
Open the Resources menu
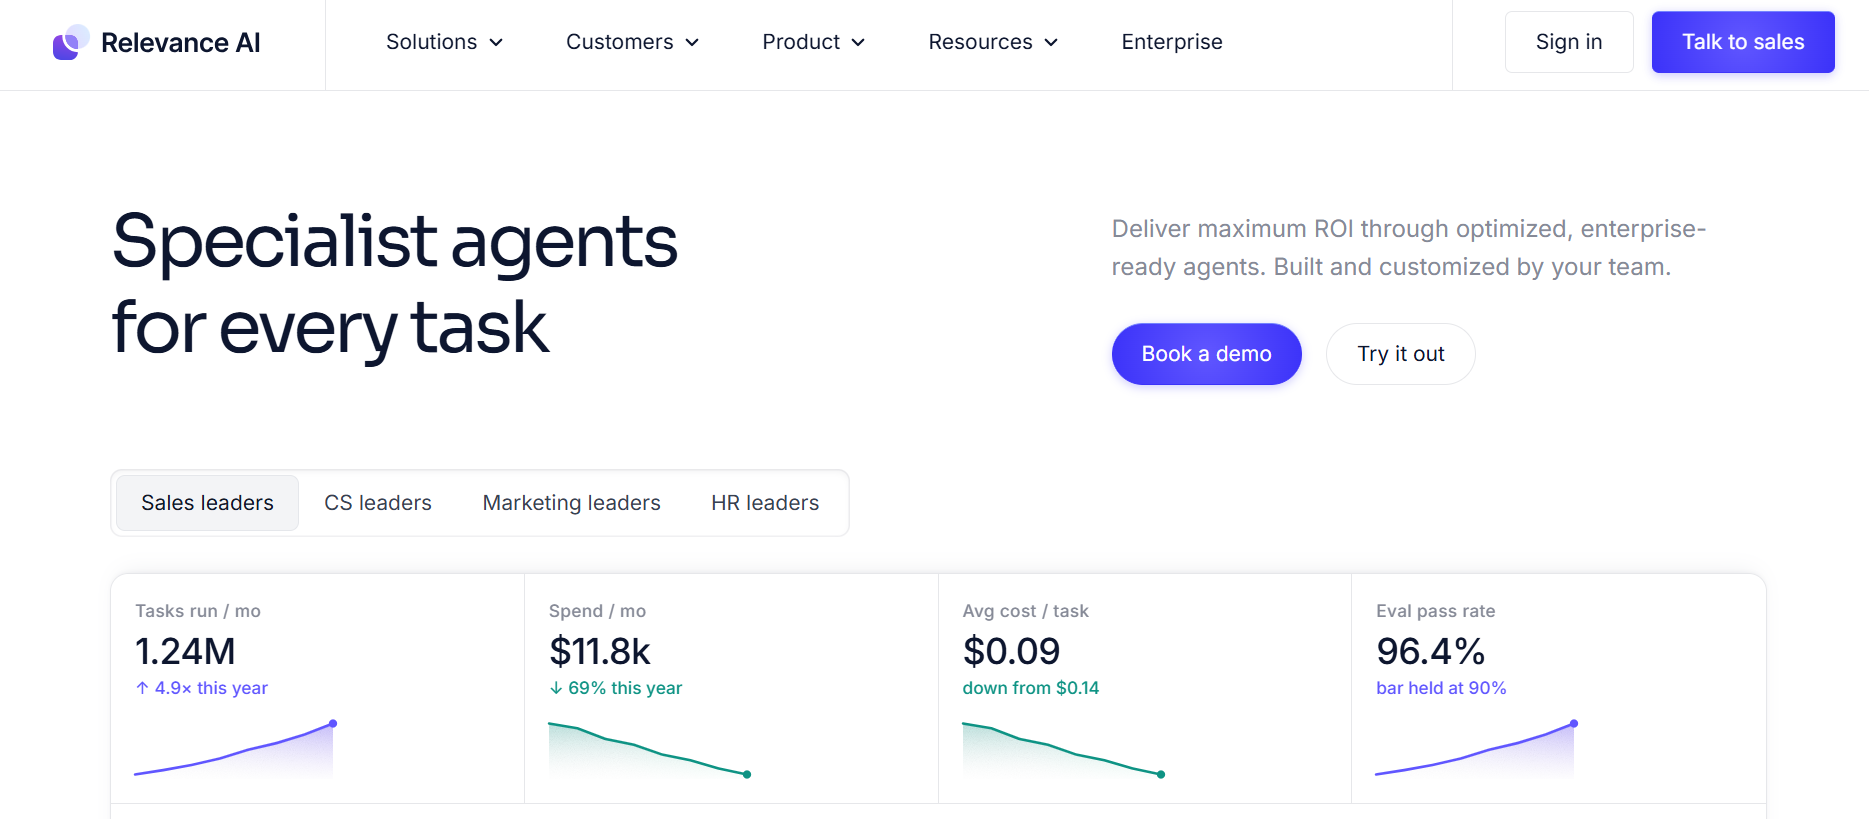[x=993, y=42]
